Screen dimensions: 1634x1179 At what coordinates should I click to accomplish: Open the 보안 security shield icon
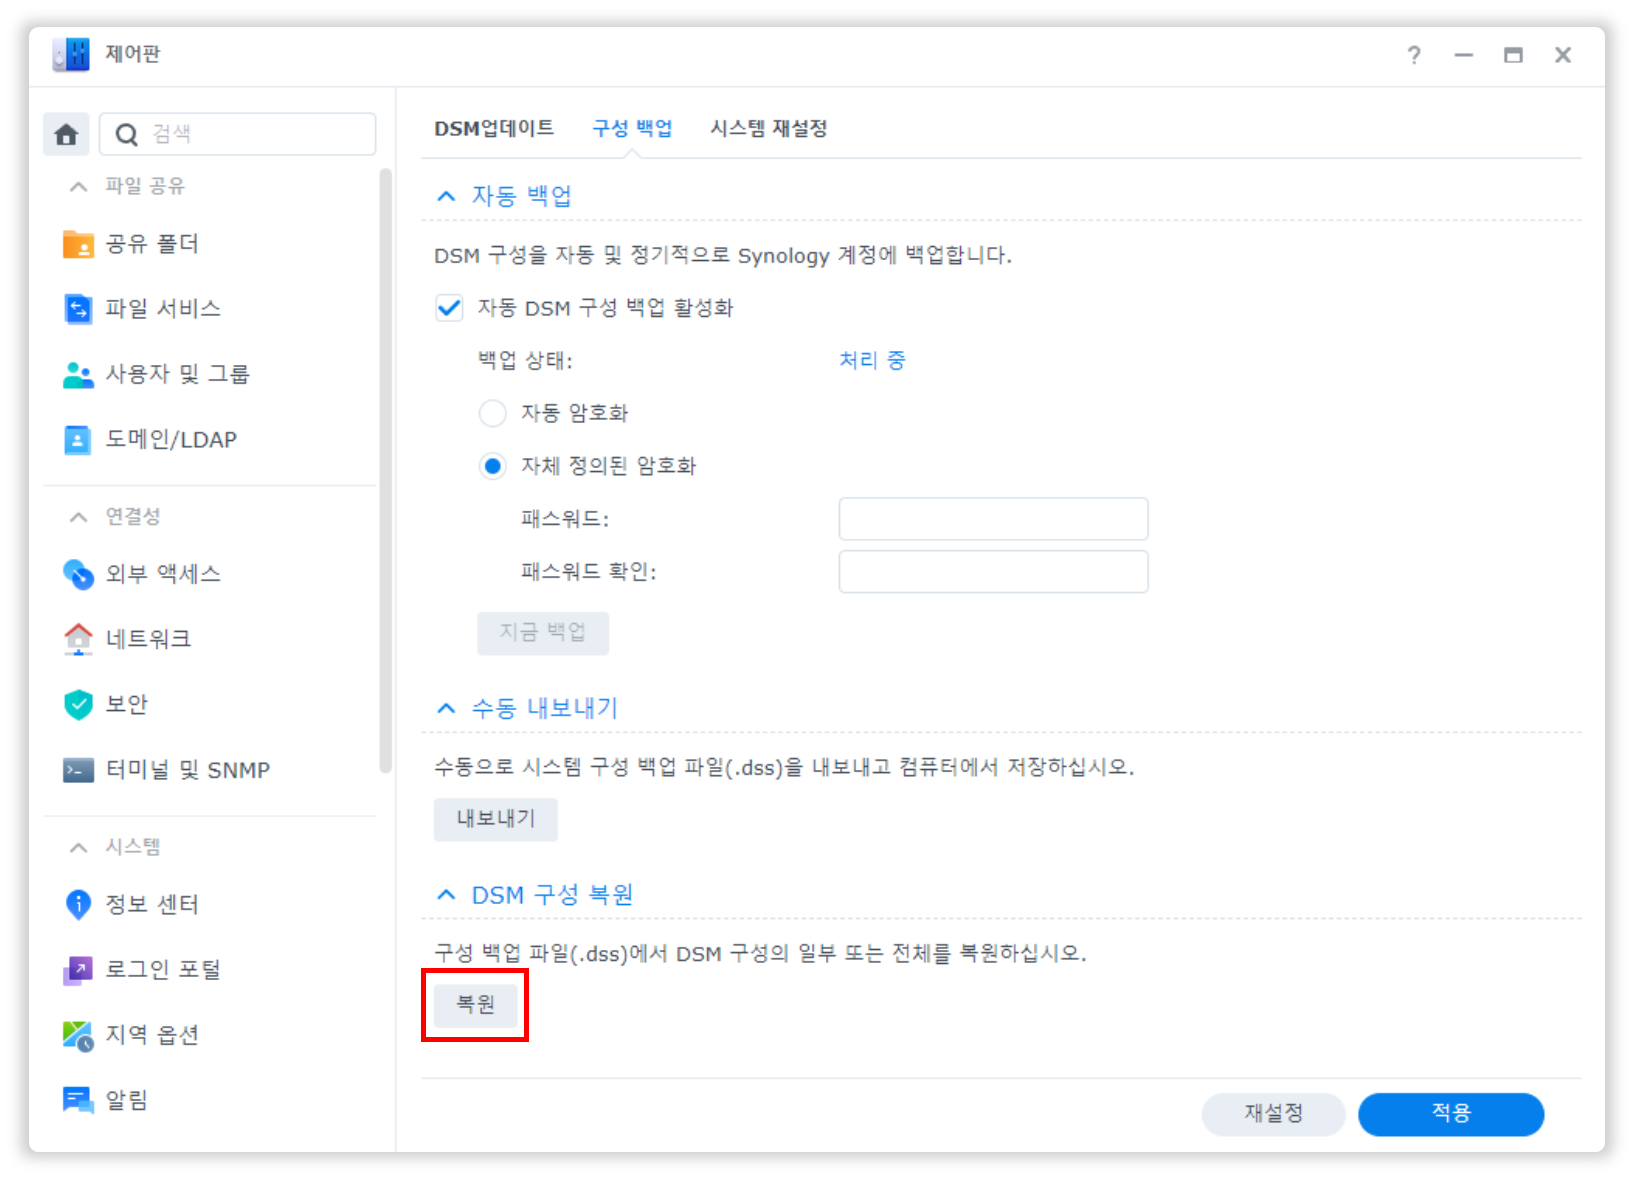[x=78, y=705]
